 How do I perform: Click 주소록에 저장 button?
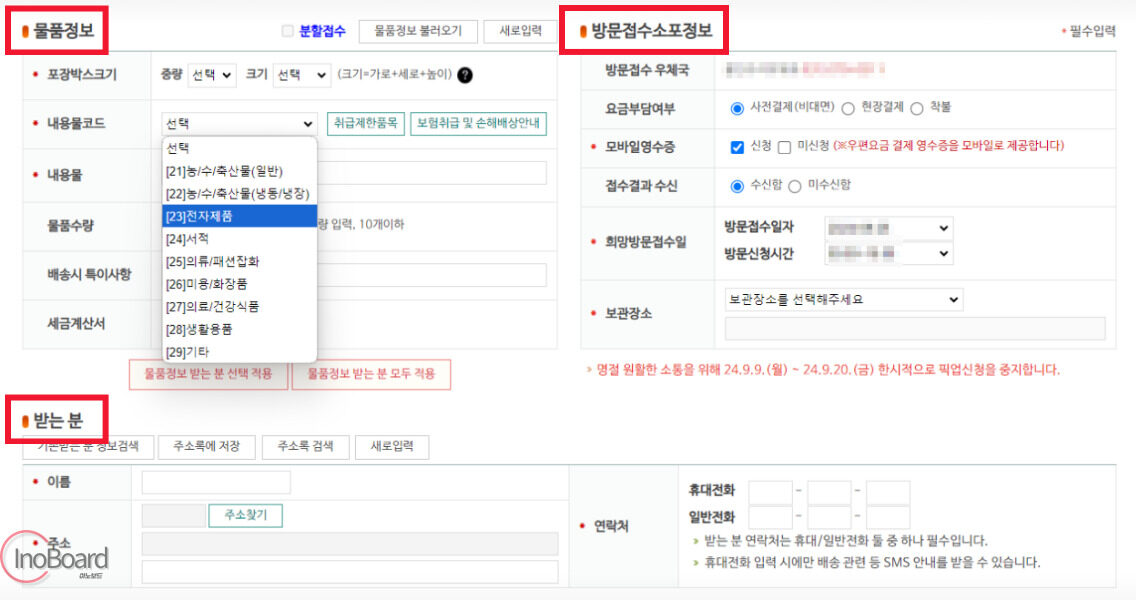point(206,446)
